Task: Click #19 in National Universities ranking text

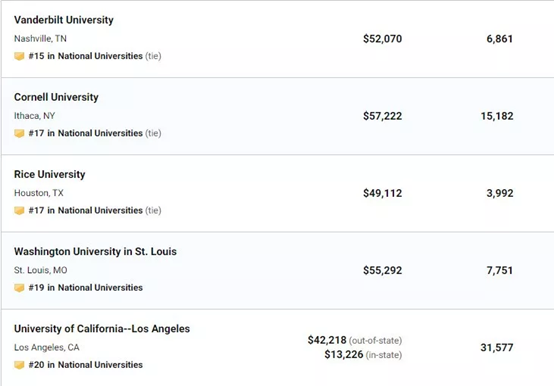Action: [x=86, y=288]
